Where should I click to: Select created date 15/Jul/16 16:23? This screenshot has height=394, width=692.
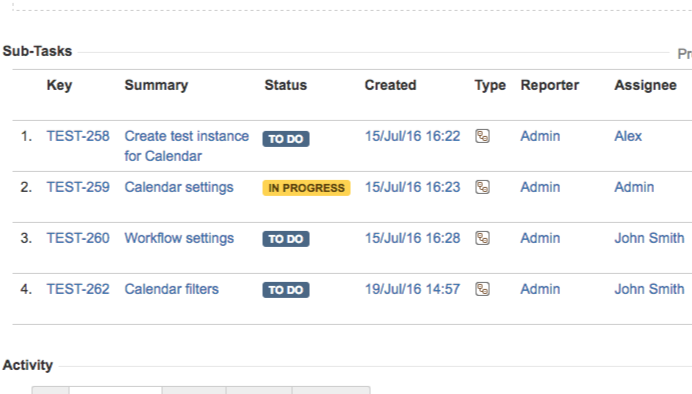point(412,187)
